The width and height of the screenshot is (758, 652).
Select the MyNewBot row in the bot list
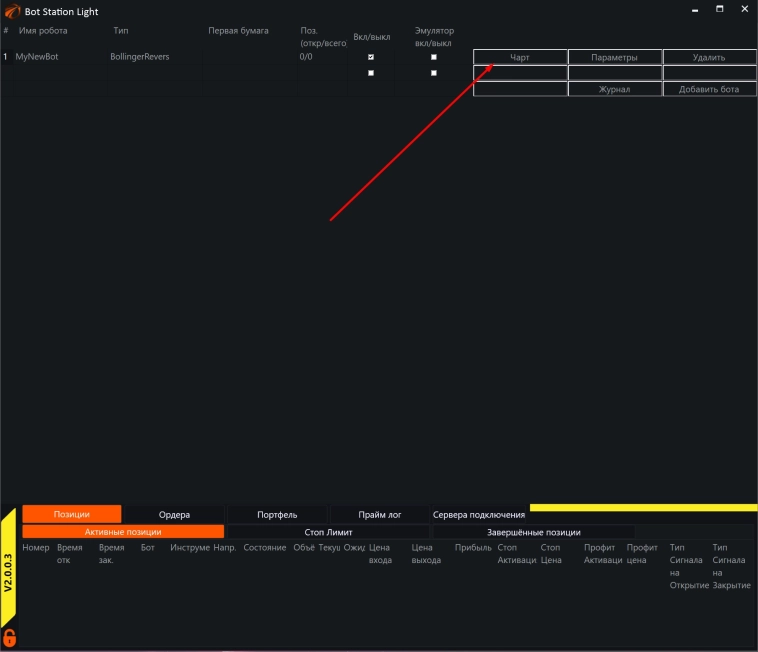pos(37,57)
